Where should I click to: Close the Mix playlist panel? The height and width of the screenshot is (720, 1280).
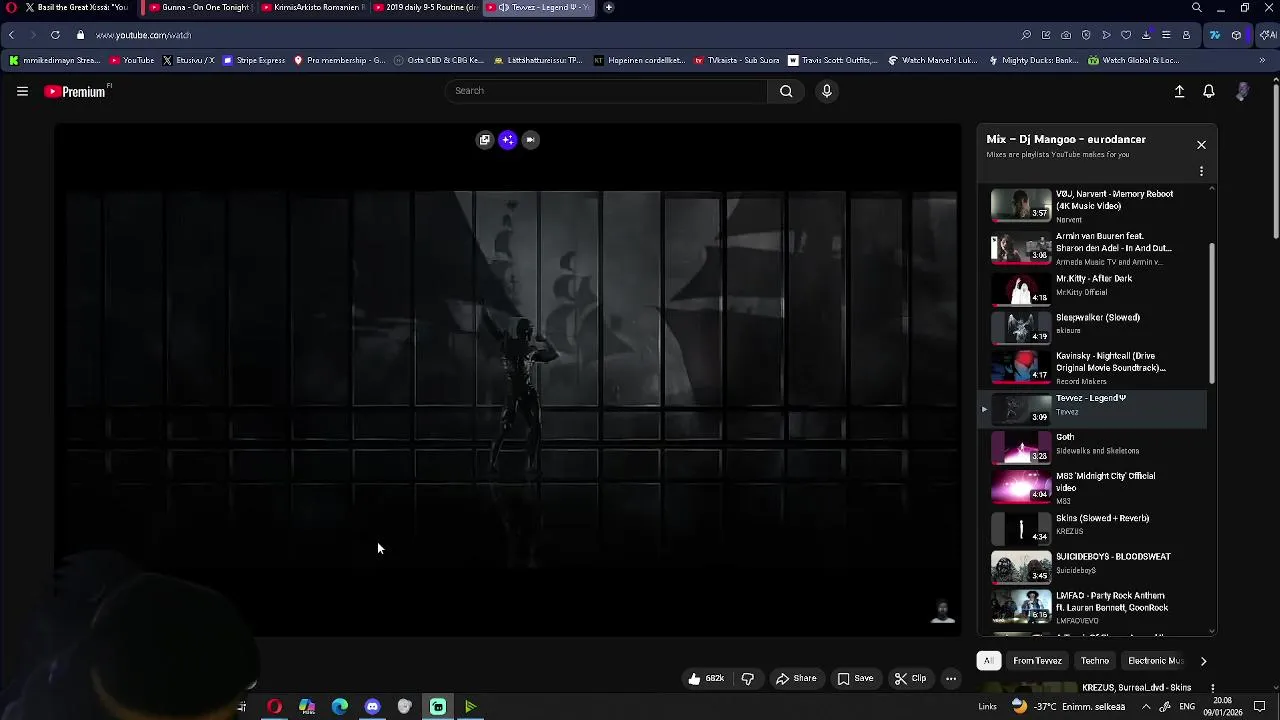tap(1201, 145)
